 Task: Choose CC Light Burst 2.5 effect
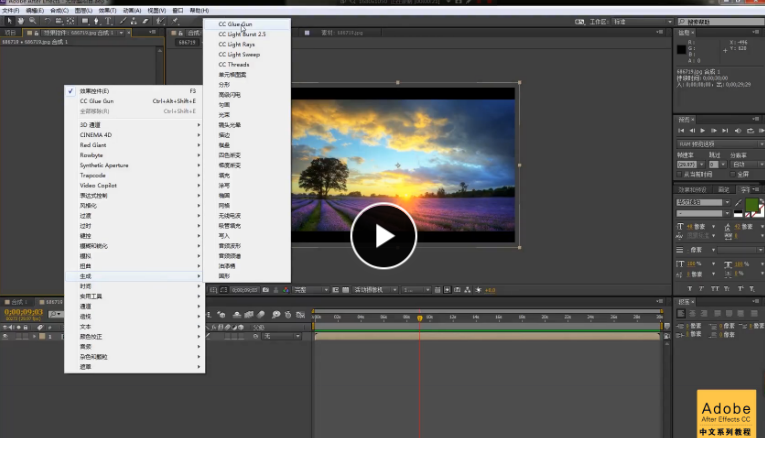[247, 34]
